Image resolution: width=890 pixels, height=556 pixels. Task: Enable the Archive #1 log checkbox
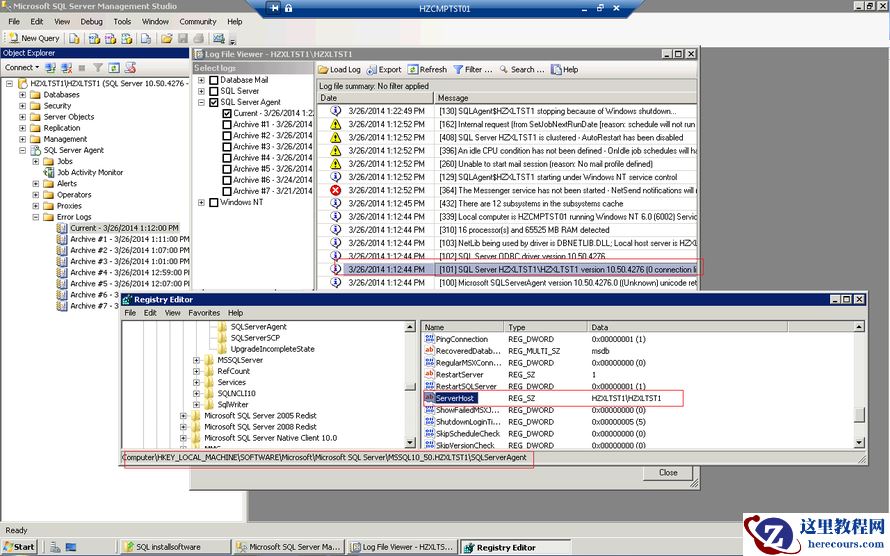[x=227, y=124]
